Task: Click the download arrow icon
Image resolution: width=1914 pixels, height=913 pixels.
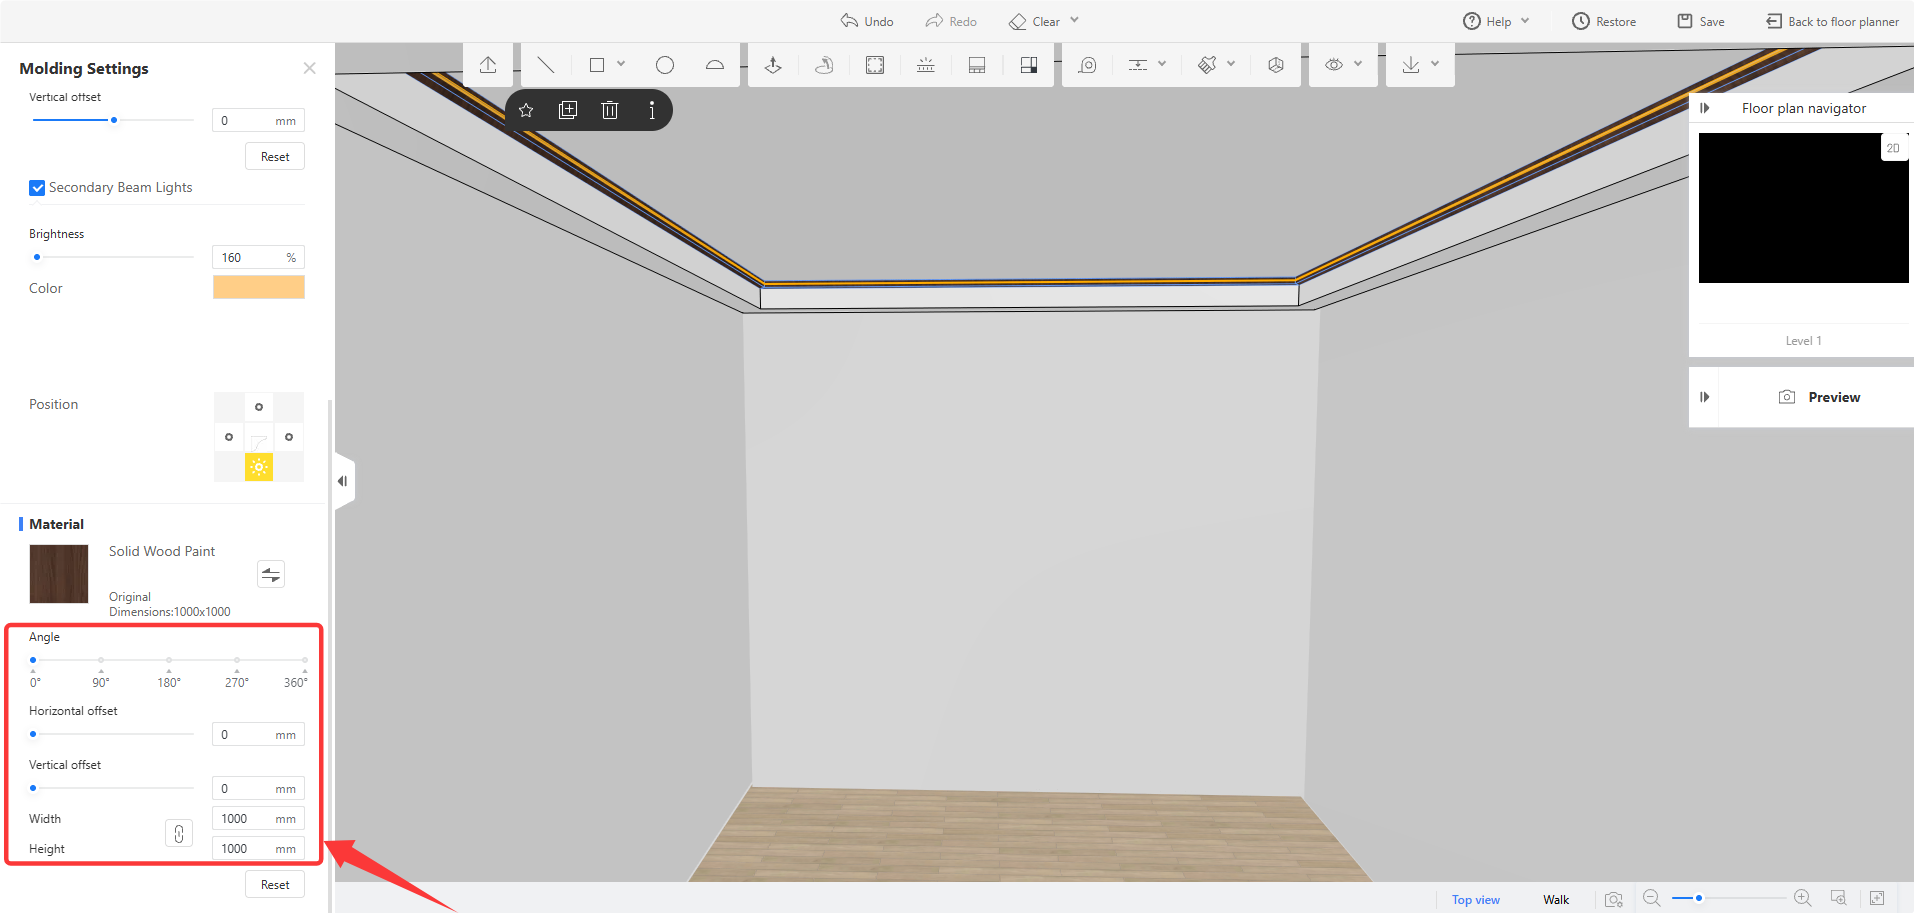Action: 1411,65
